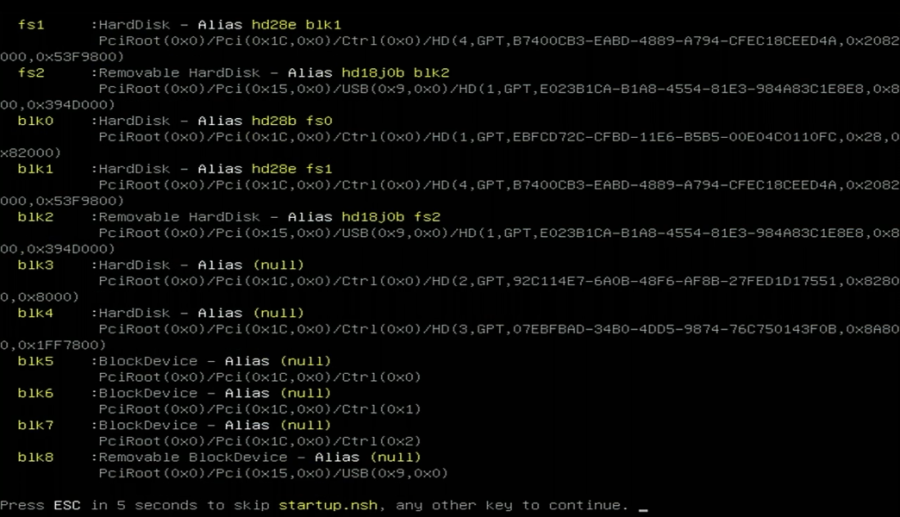Click the ESC word in prompt line
This screenshot has width=900, height=517.
click(67, 506)
